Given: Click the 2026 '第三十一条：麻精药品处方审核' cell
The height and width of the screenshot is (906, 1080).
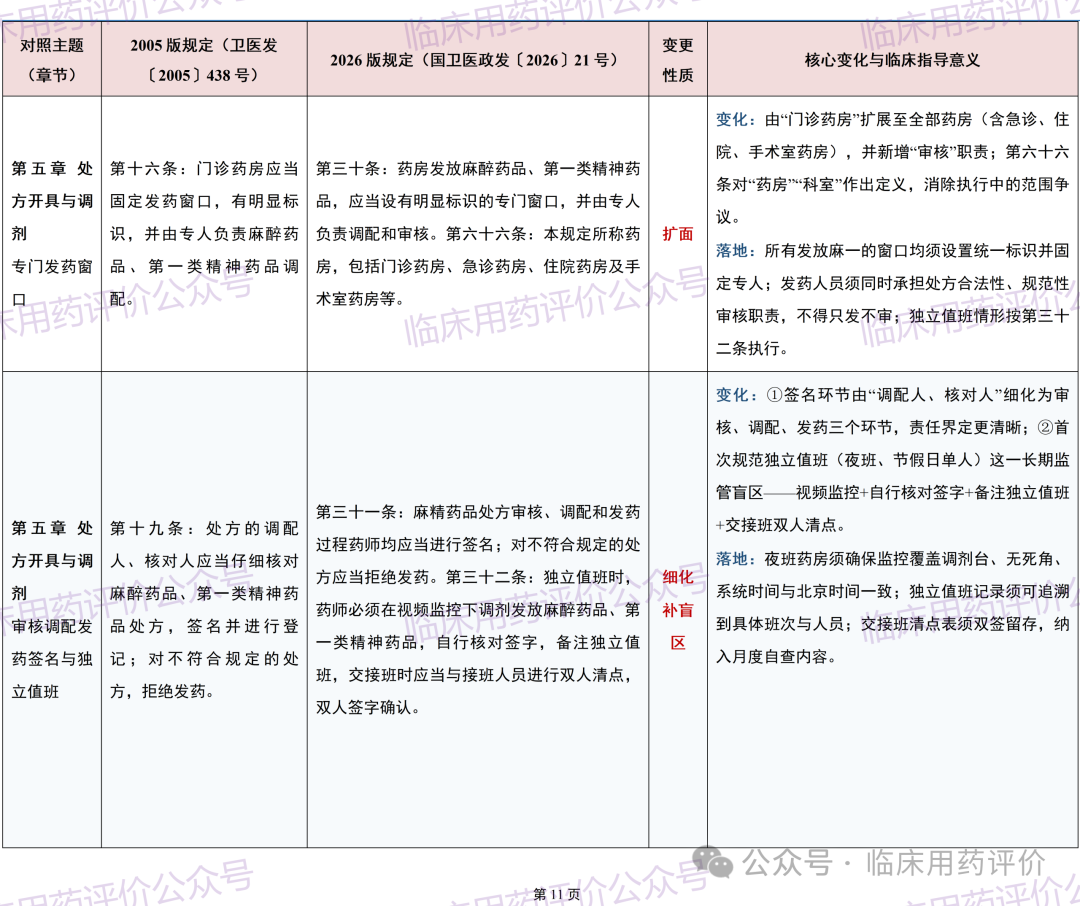Looking at the screenshot, I should (477, 610).
